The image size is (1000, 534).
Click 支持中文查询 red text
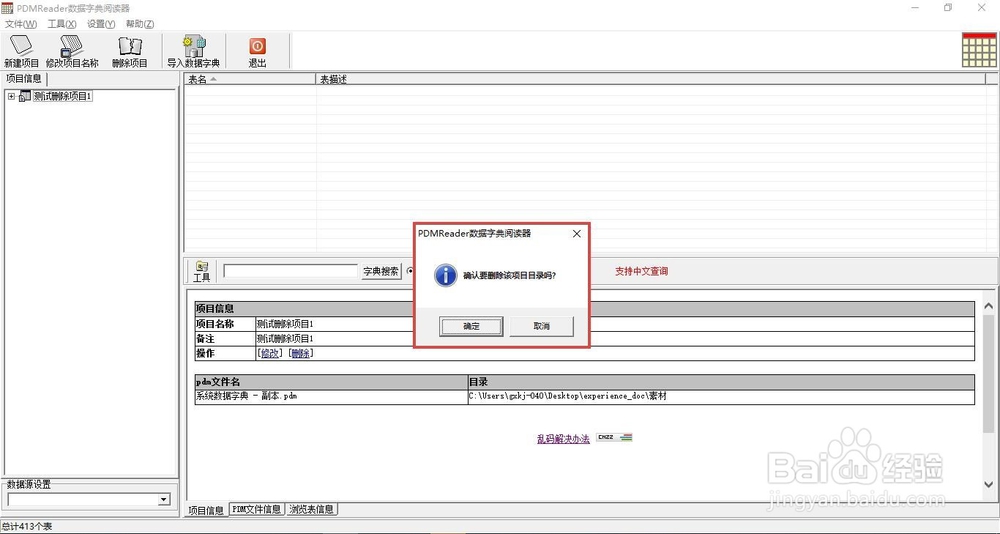click(x=642, y=271)
